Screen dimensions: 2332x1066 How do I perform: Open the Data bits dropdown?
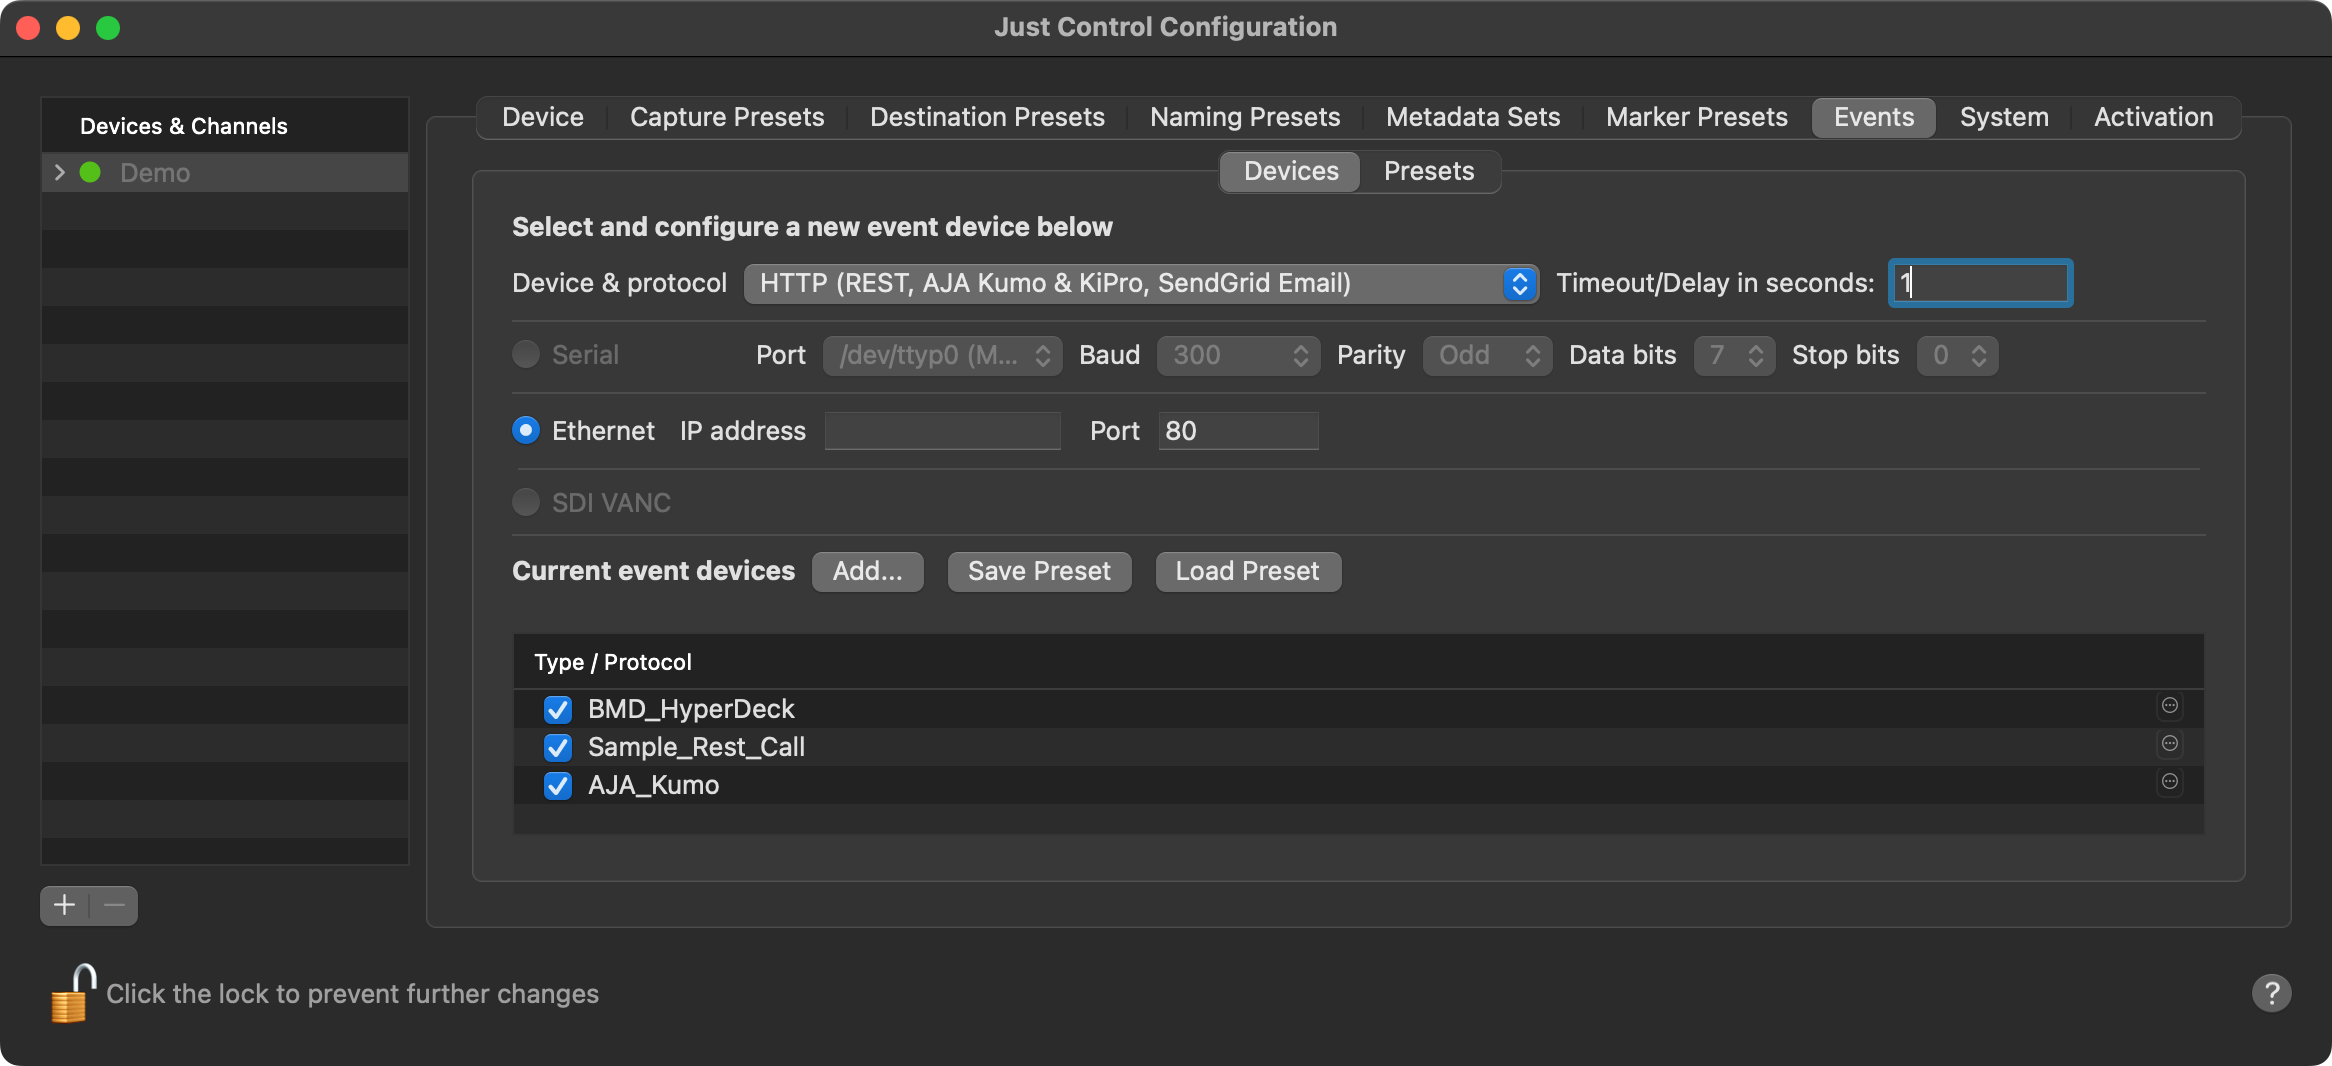click(1734, 355)
